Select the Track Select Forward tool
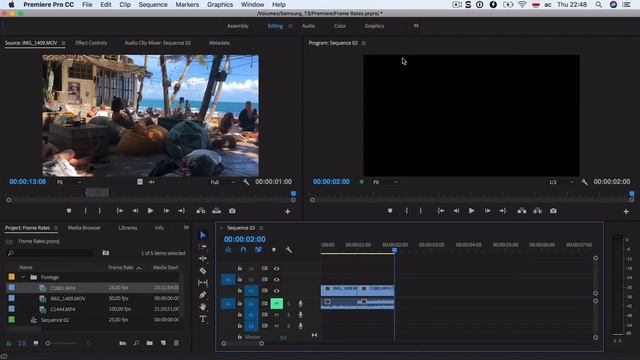The width and height of the screenshot is (640, 360). pyautogui.click(x=202, y=247)
